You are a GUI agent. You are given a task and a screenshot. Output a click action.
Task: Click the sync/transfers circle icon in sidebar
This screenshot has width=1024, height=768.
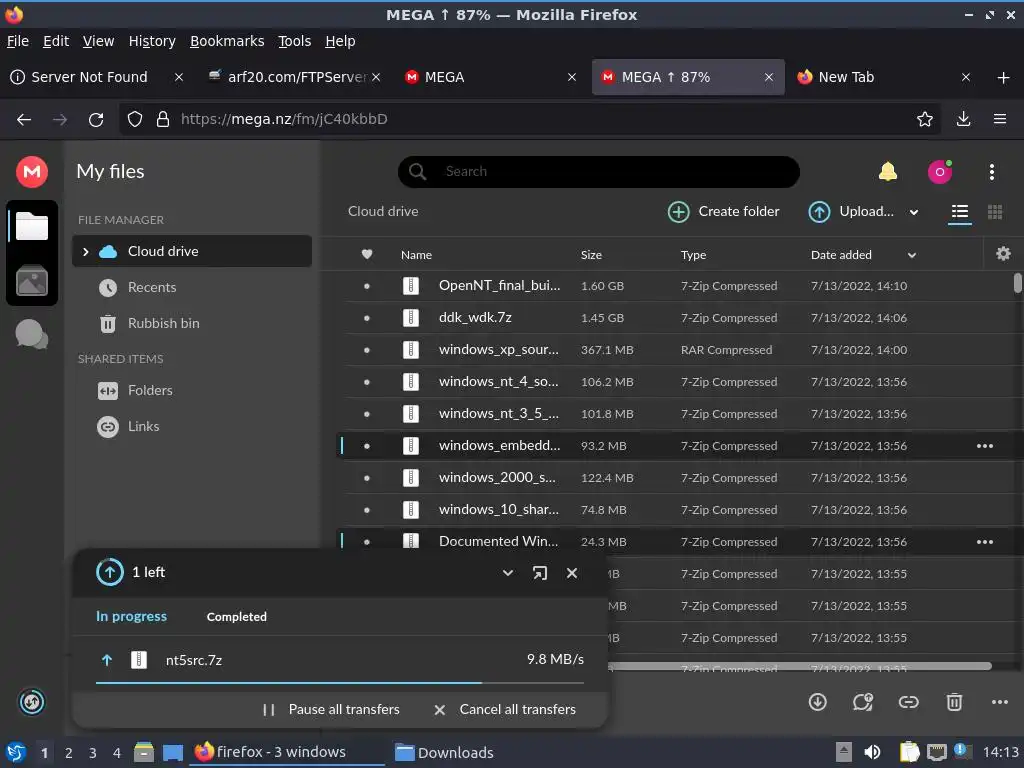pyautogui.click(x=31, y=702)
